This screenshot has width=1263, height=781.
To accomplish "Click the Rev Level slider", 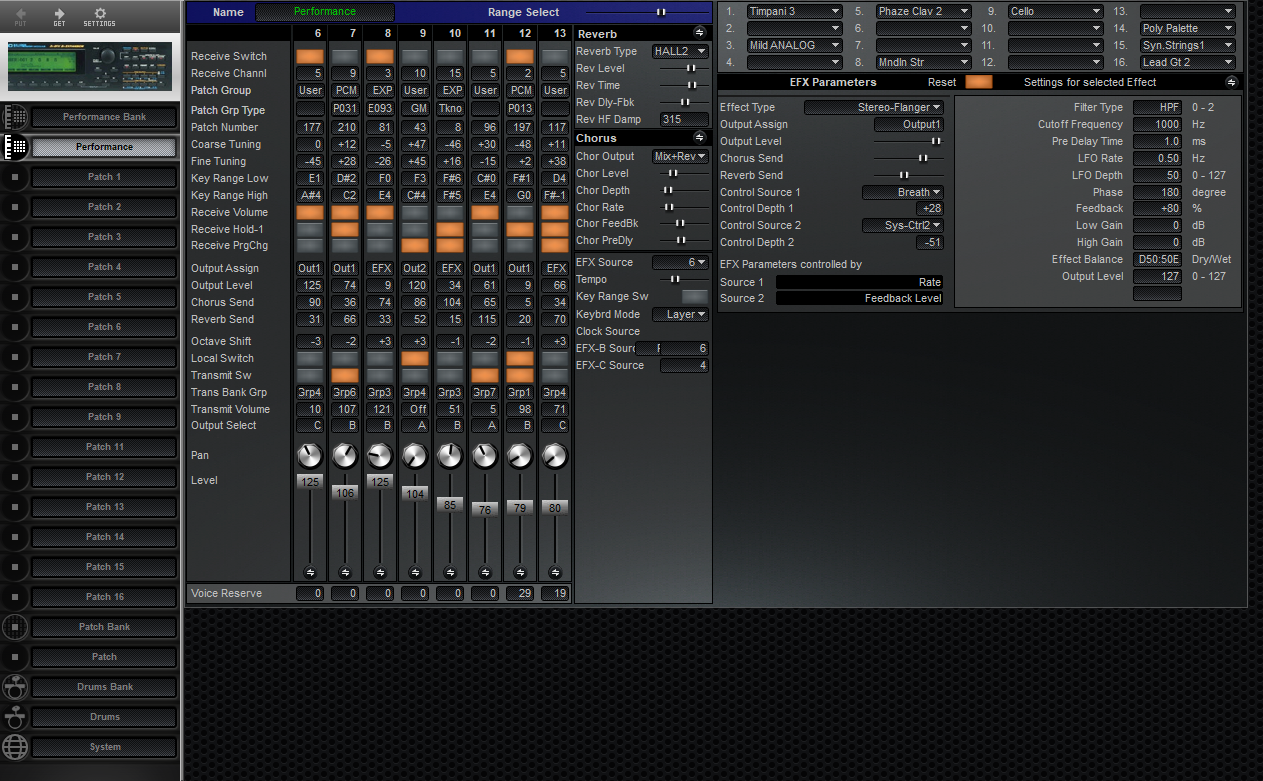I will pyautogui.click(x=685, y=68).
